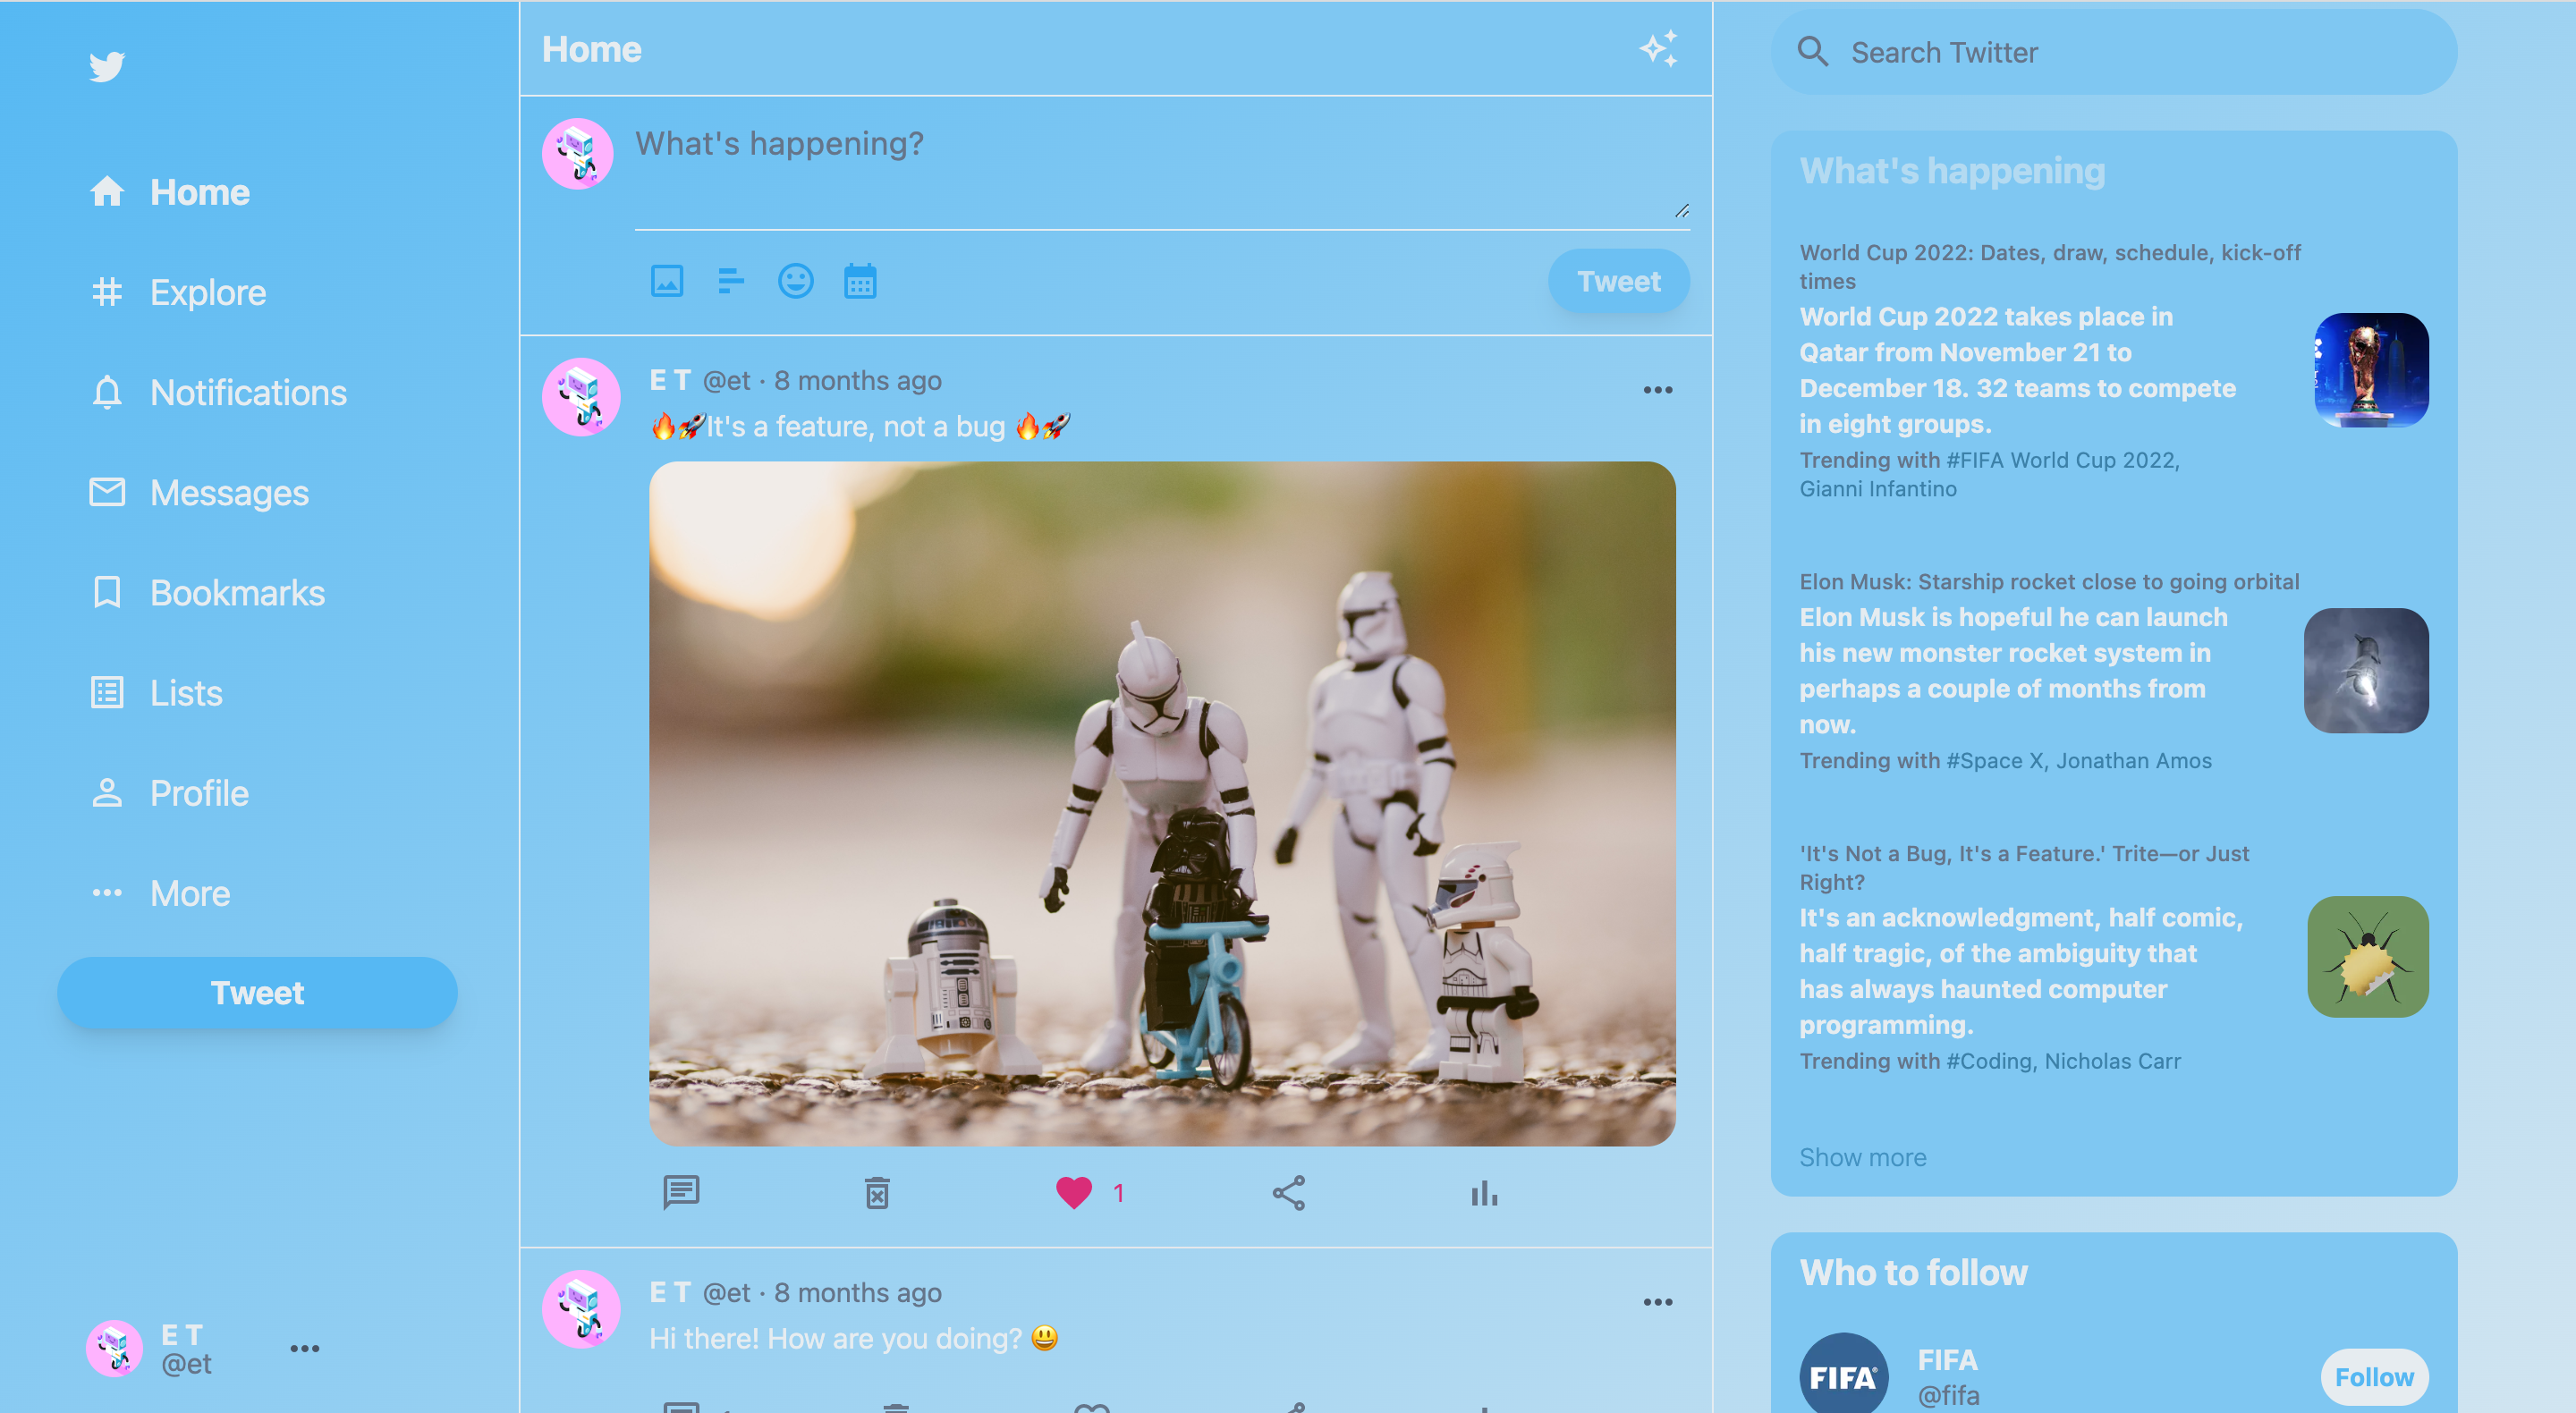
Task: Click the Starship rocket thumbnail
Action: coord(2366,670)
